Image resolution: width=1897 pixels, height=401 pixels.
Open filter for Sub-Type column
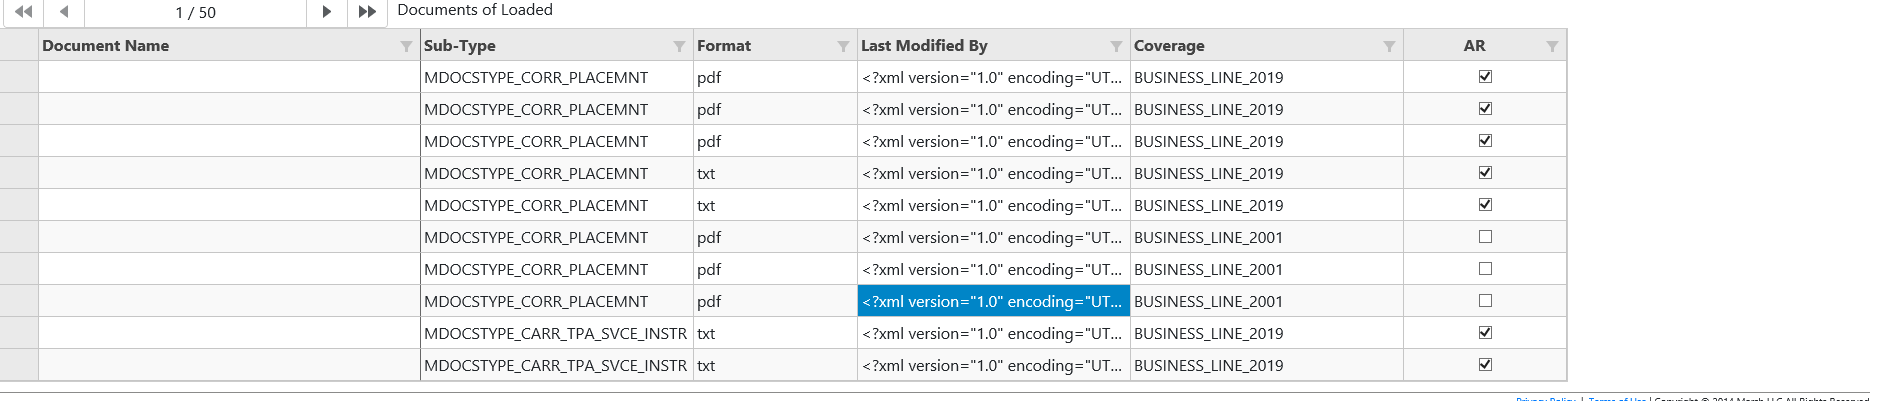point(679,46)
